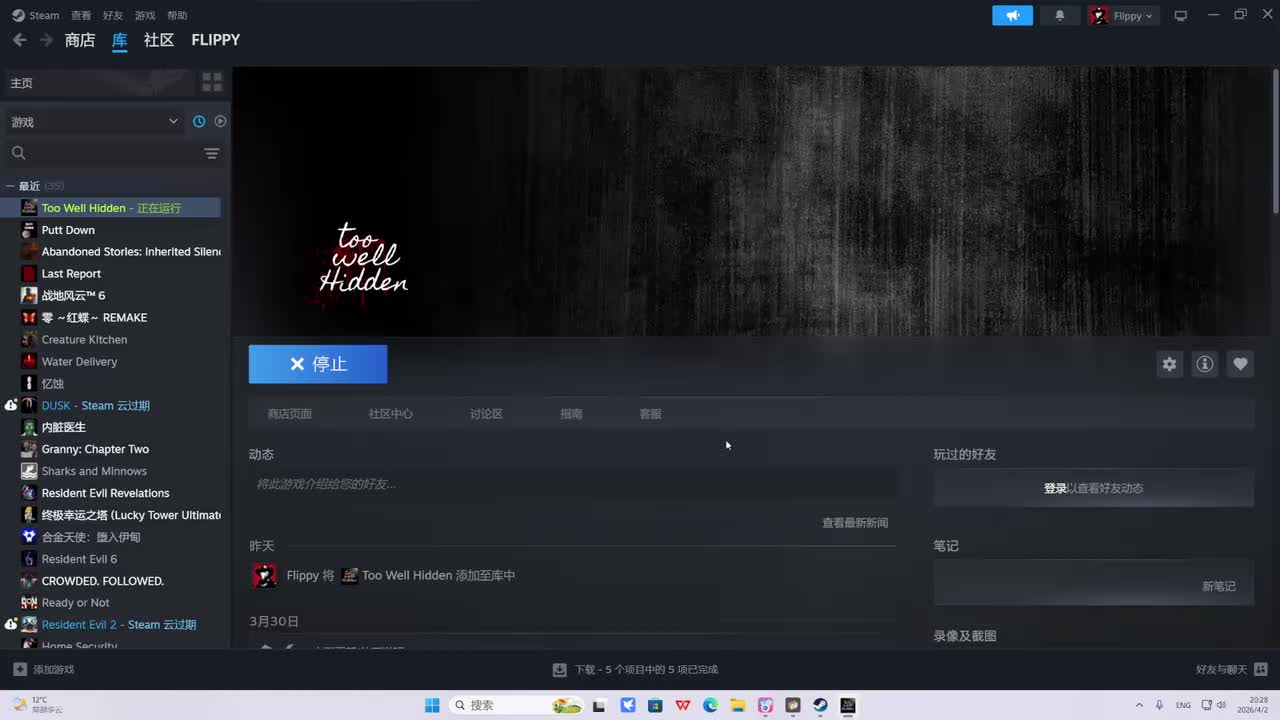Image resolution: width=1280 pixels, height=720 pixels.
Task: Open the 游戏 menu in menu bar
Action: (x=145, y=15)
